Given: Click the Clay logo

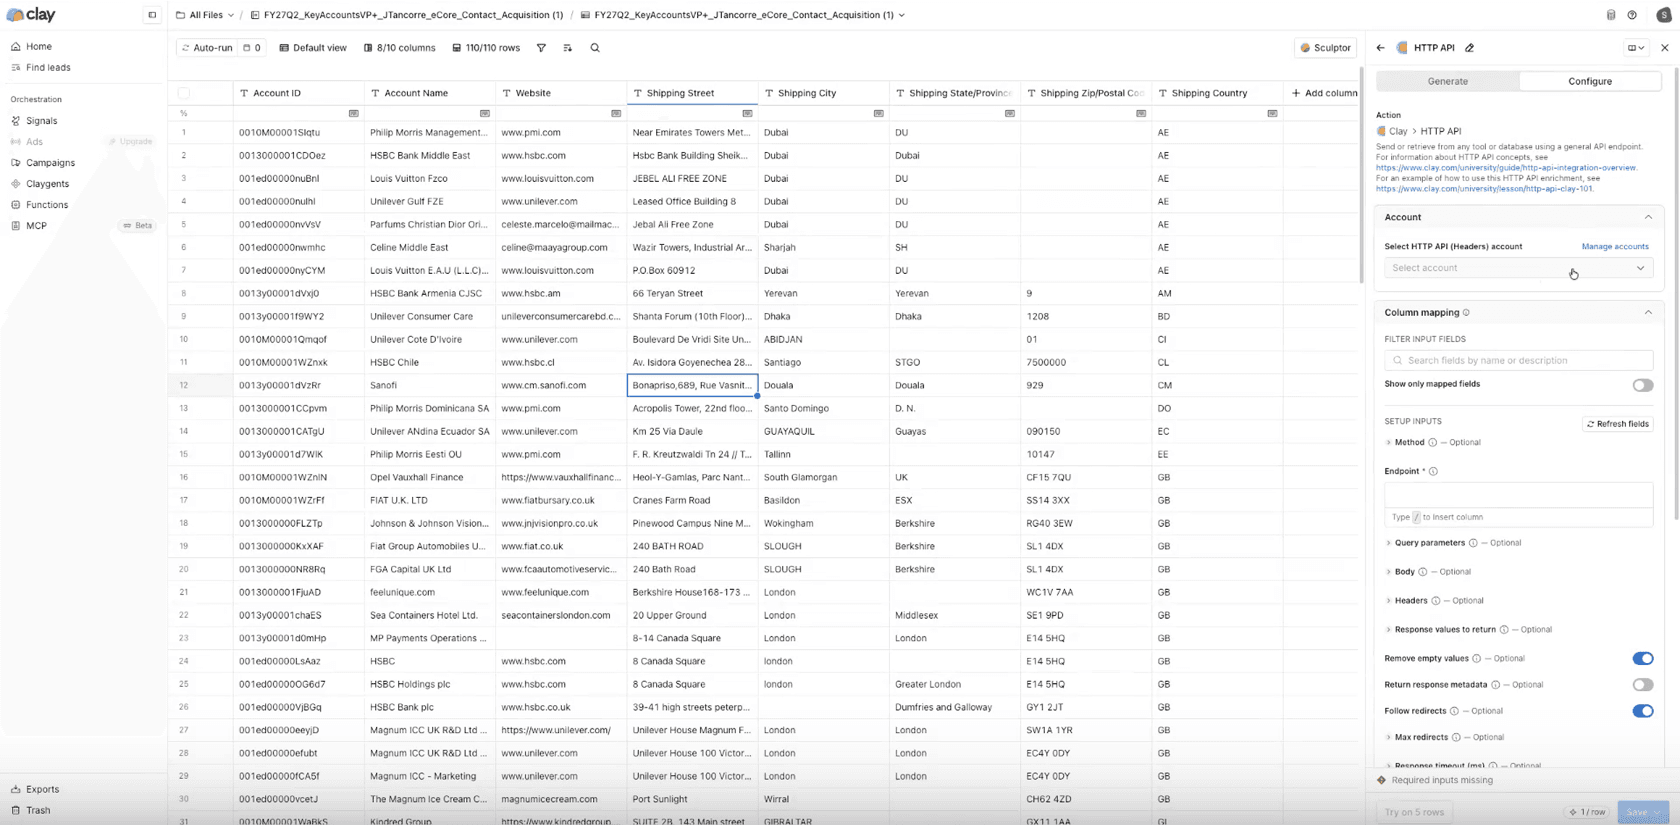Looking at the screenshot, I should (31, 15).
